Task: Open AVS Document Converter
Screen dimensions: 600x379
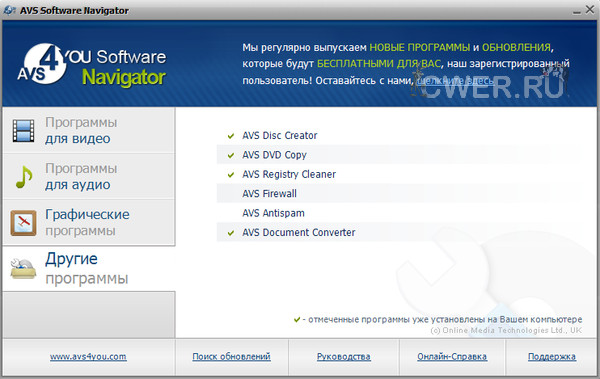Action: (x=298, y=233)
